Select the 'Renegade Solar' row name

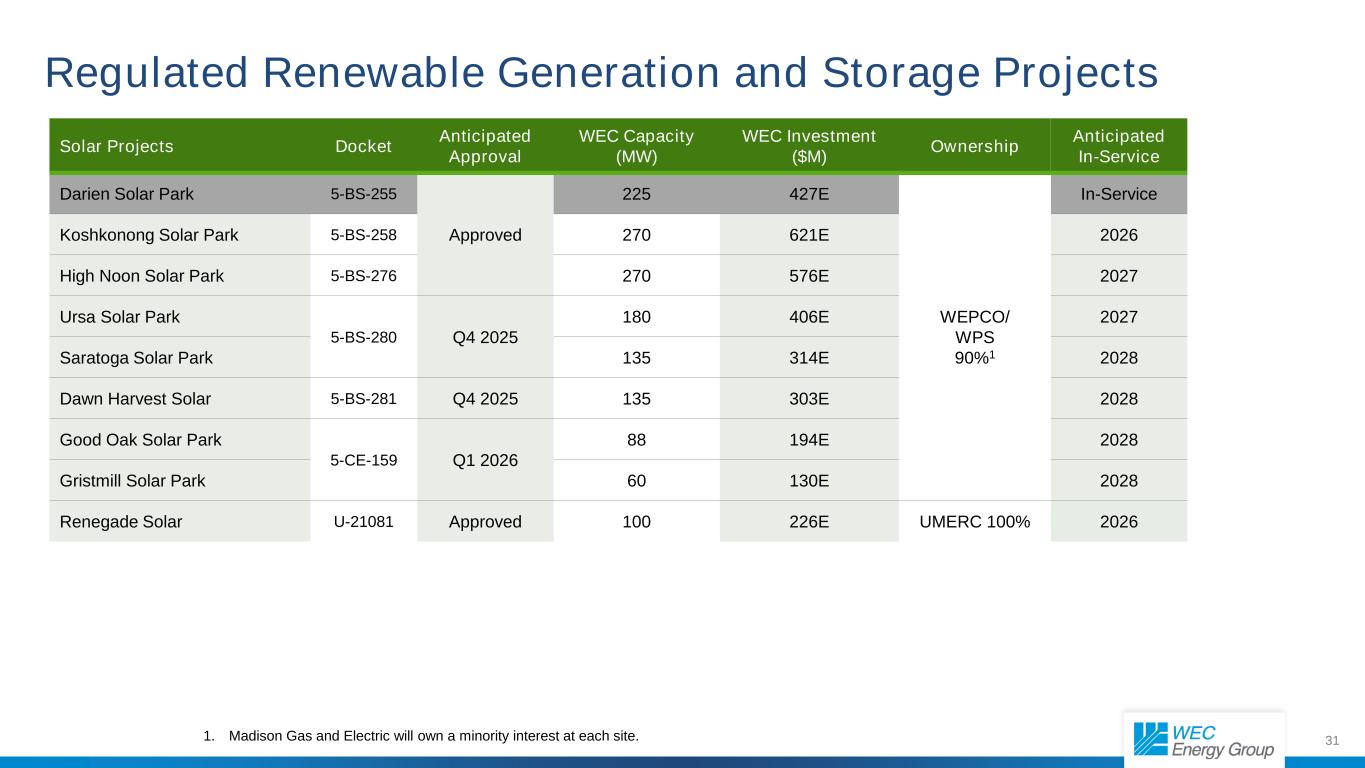click(121, 522)
